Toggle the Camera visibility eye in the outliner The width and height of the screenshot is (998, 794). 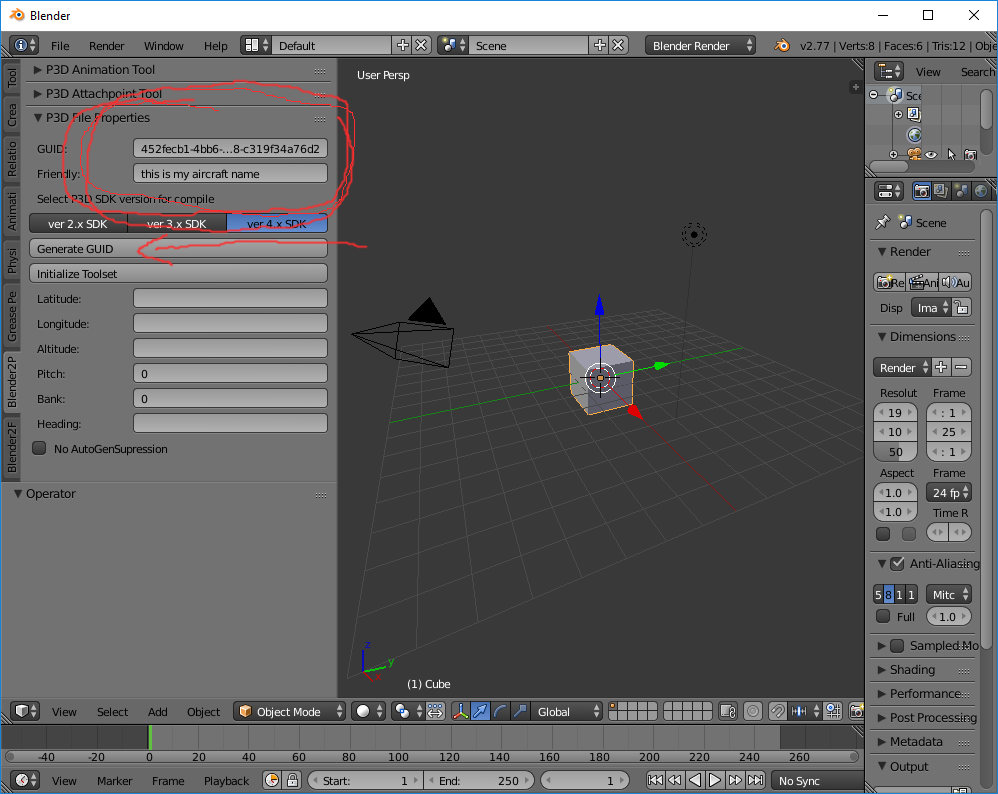[x=931, y=155]
